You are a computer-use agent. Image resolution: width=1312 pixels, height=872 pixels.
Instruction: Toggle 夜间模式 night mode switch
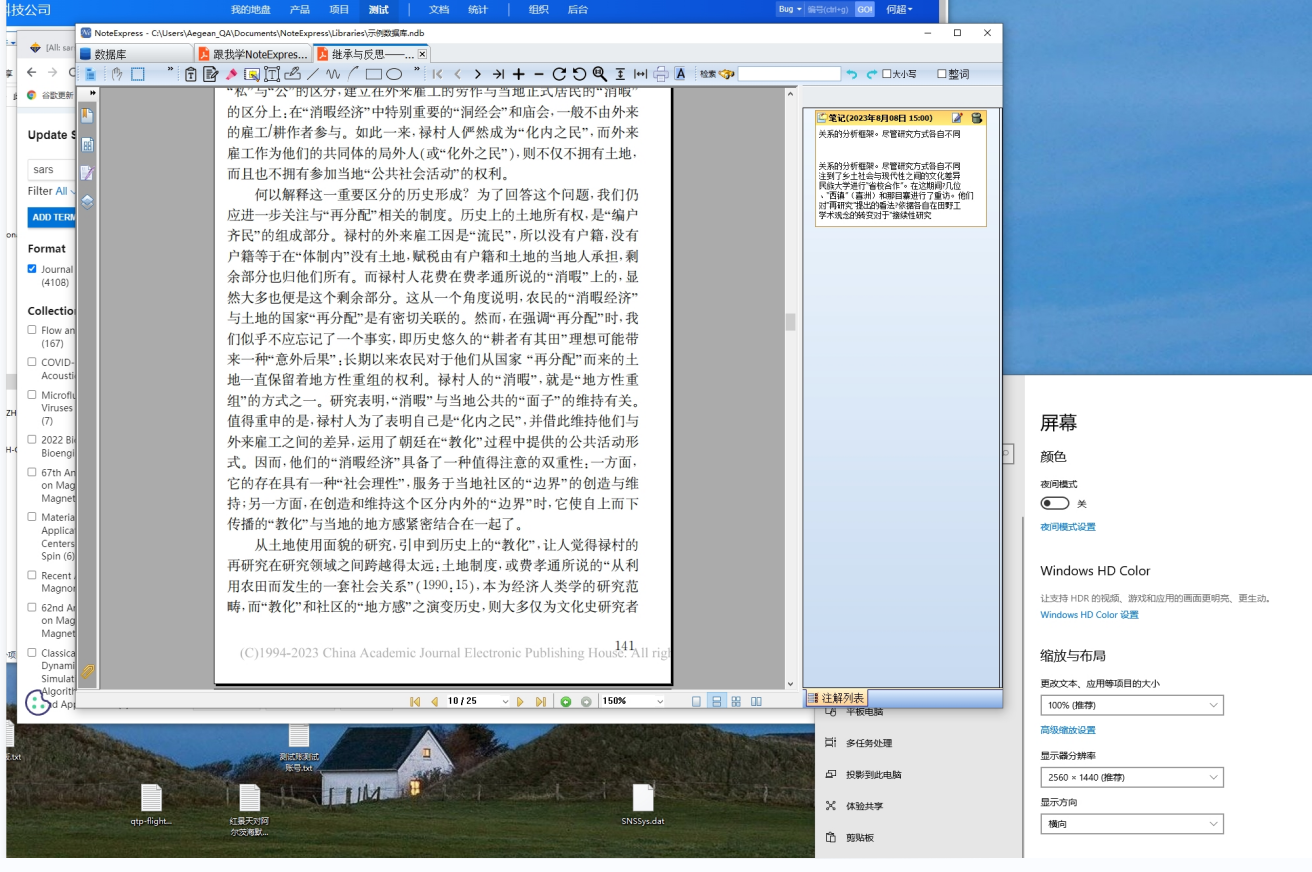(x=1055, y=503)
